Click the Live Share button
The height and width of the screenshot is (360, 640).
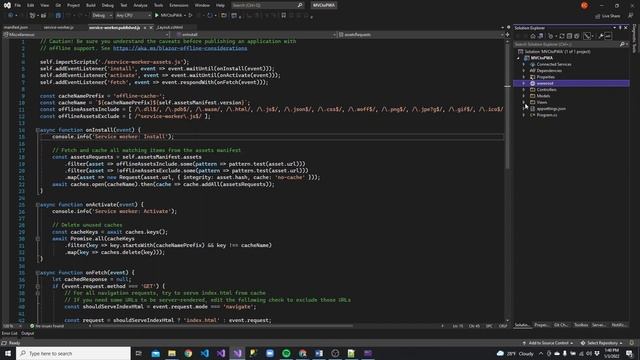tap(607, 16)
